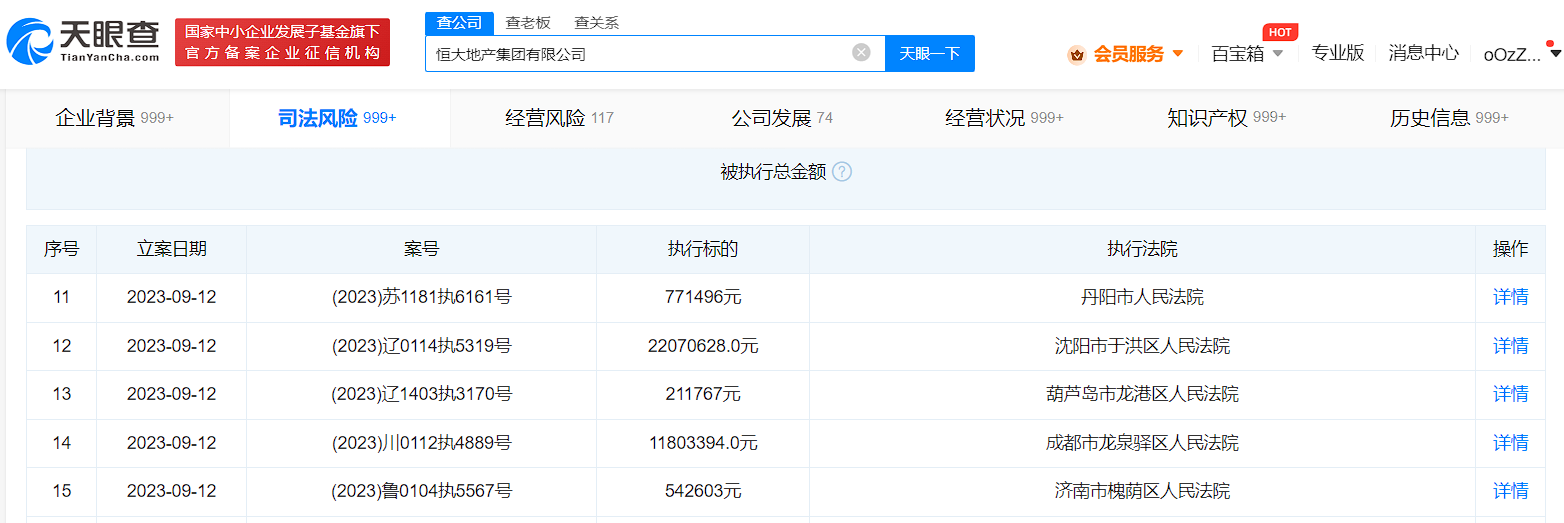
Task: Click the 542603元 amount cell
Action: coord(703,491)
